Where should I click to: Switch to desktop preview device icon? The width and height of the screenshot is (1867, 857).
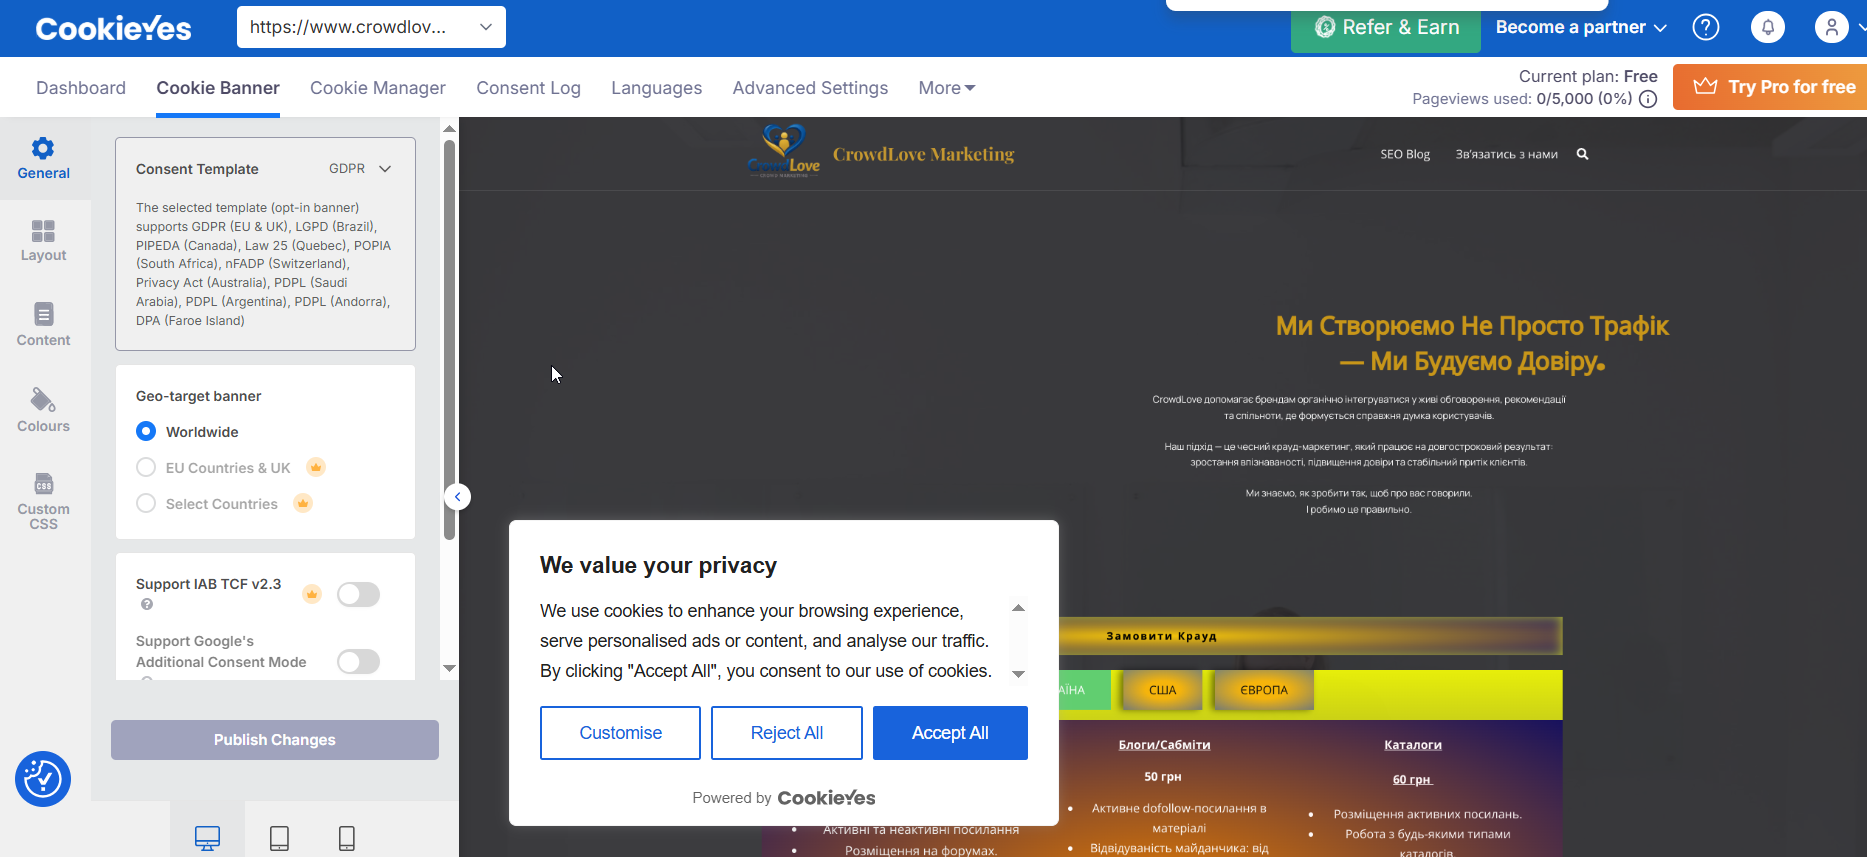coord(207,837)
